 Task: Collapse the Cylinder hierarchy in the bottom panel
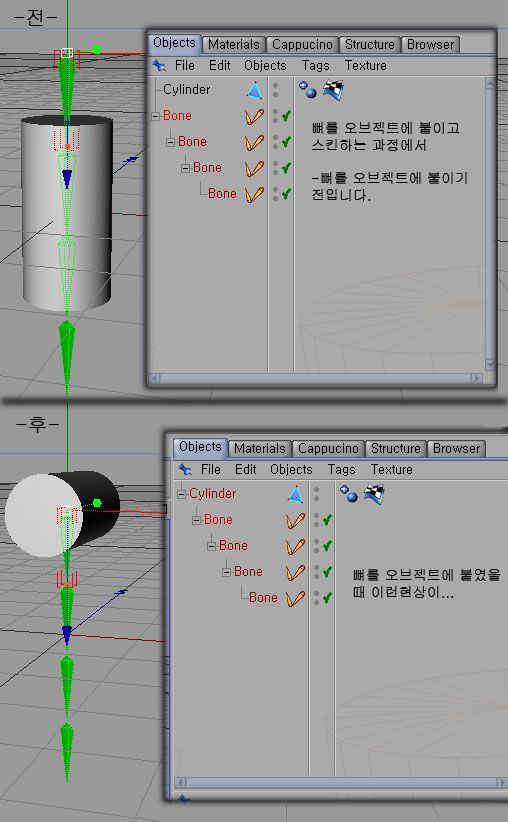coord(181,494)
